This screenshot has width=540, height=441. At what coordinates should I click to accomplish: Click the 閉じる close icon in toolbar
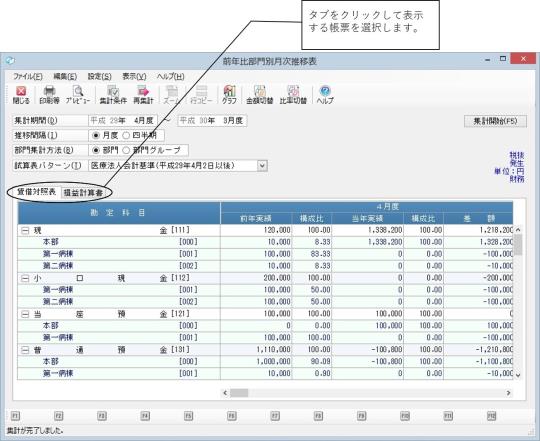pyautogui.click(x=21, y=95)
